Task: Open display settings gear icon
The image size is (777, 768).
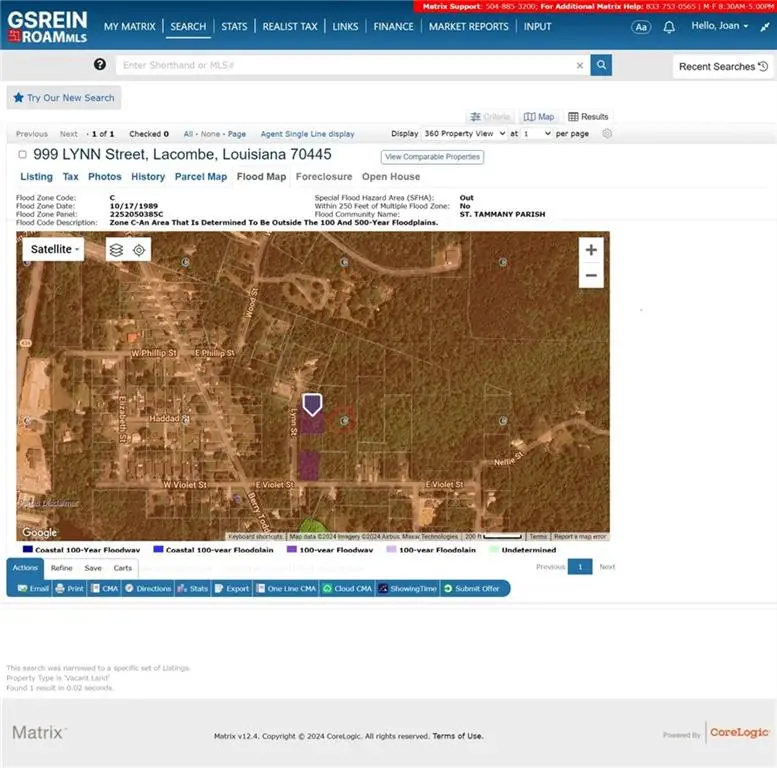Action: 607,134
